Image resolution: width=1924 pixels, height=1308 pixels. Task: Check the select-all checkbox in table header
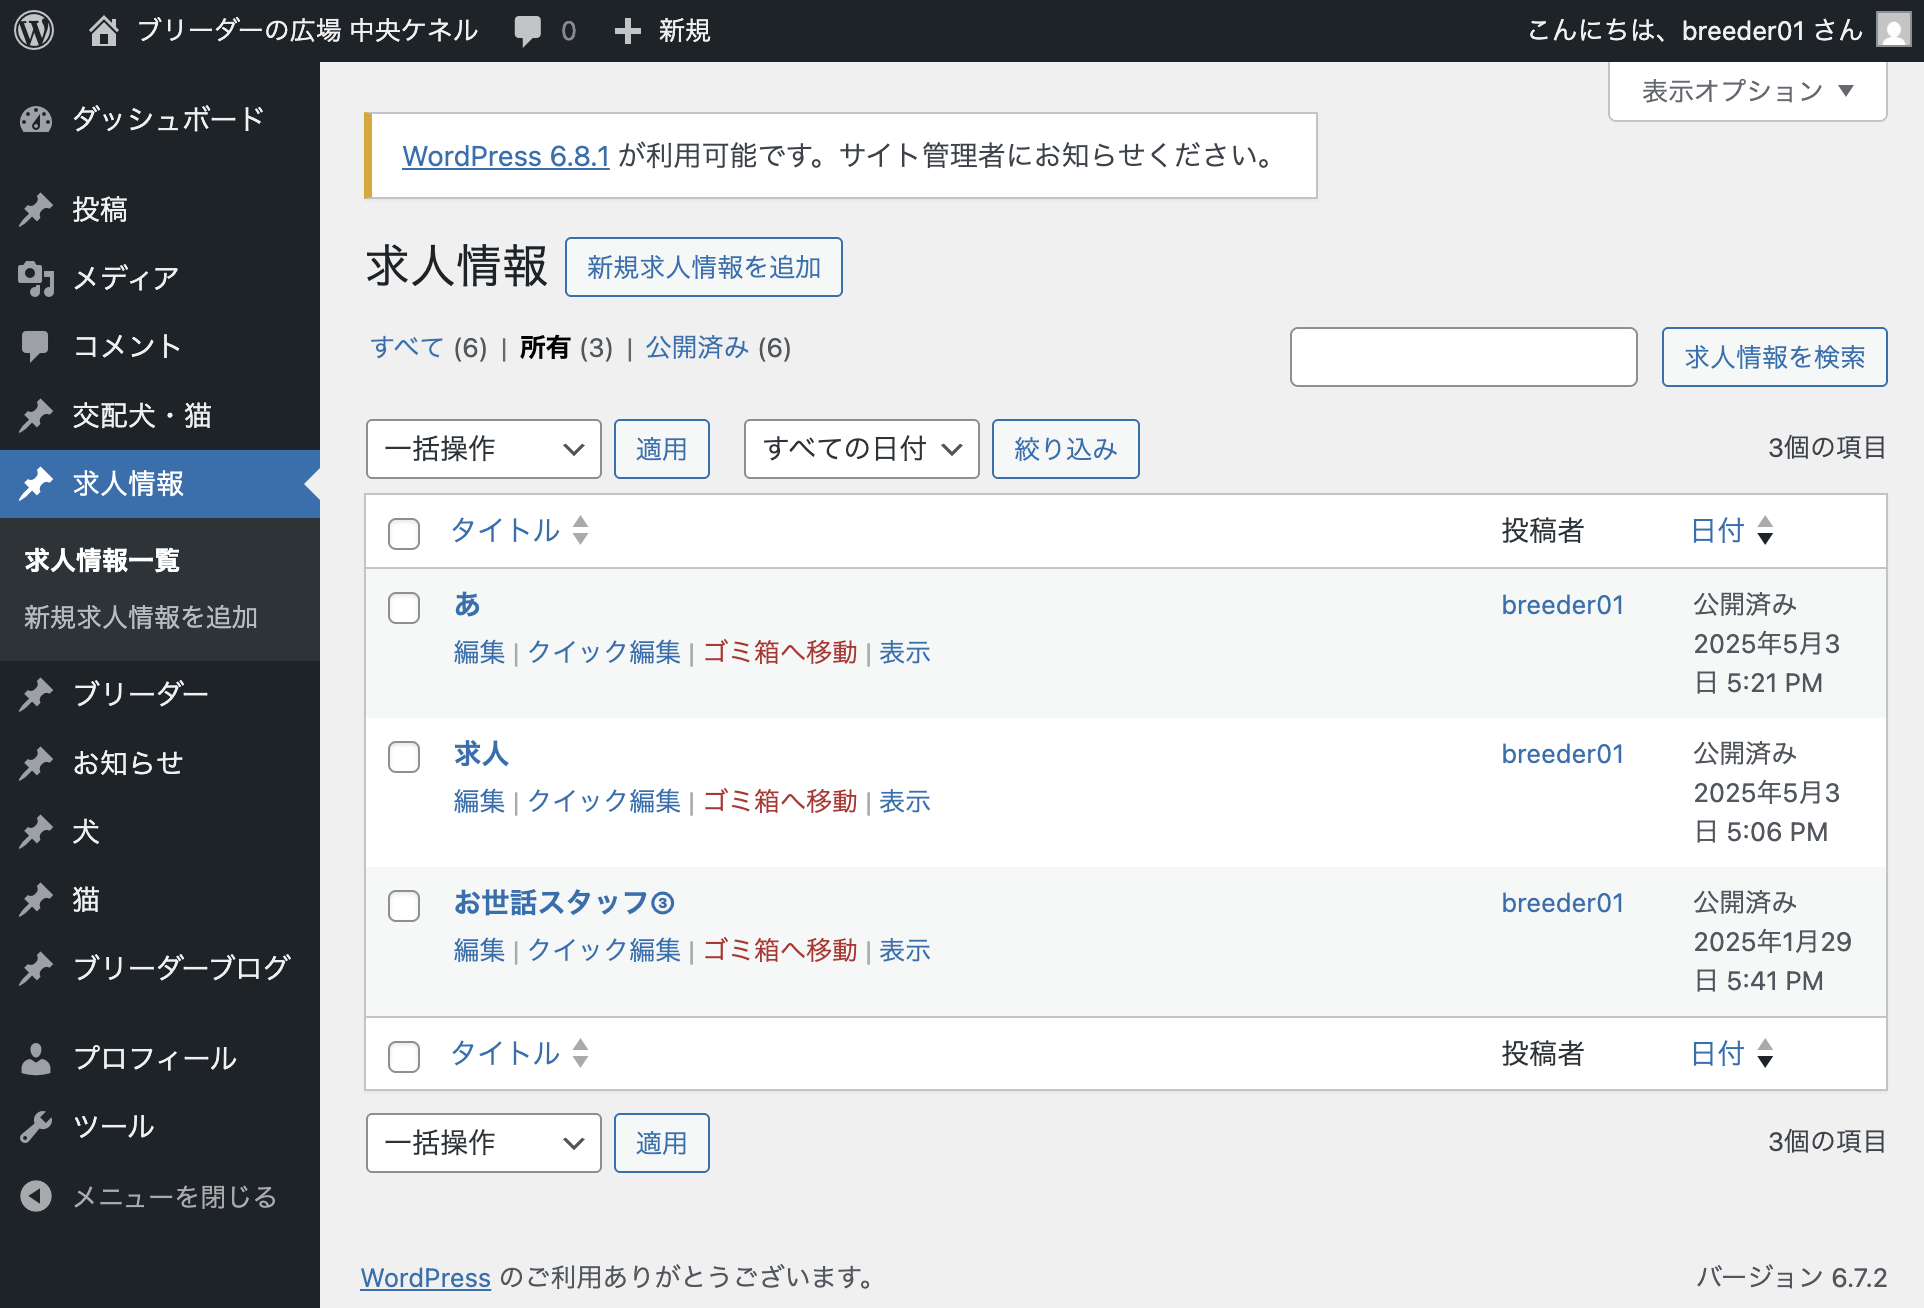point(404,533)
